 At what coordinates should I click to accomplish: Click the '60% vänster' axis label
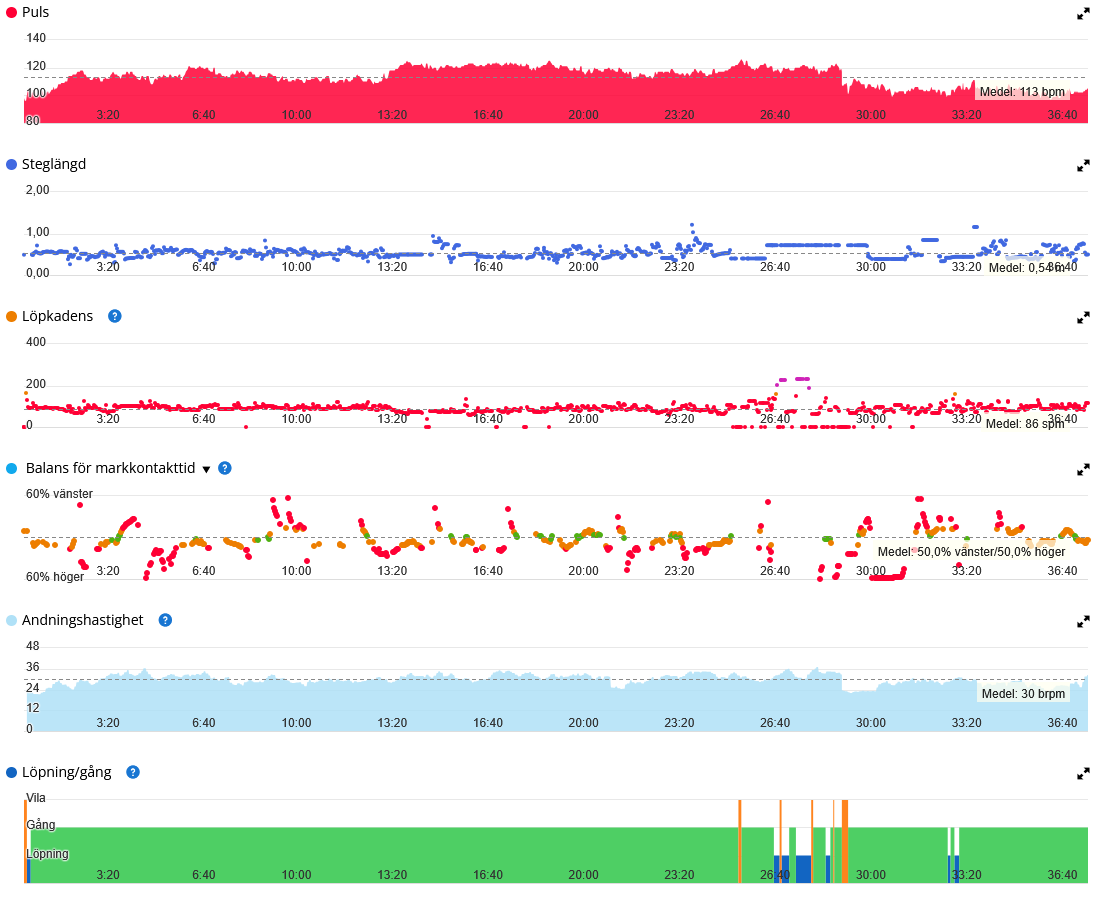[59, 494]
